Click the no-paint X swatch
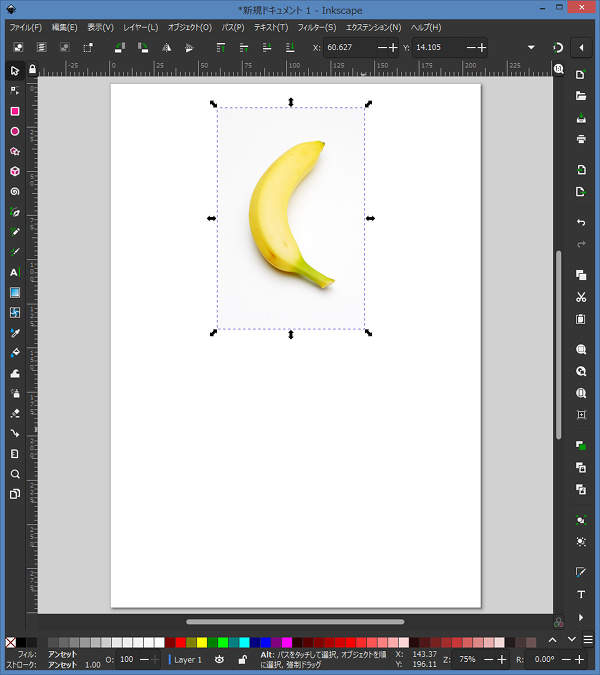600x675 pixels. pos(11,643)
